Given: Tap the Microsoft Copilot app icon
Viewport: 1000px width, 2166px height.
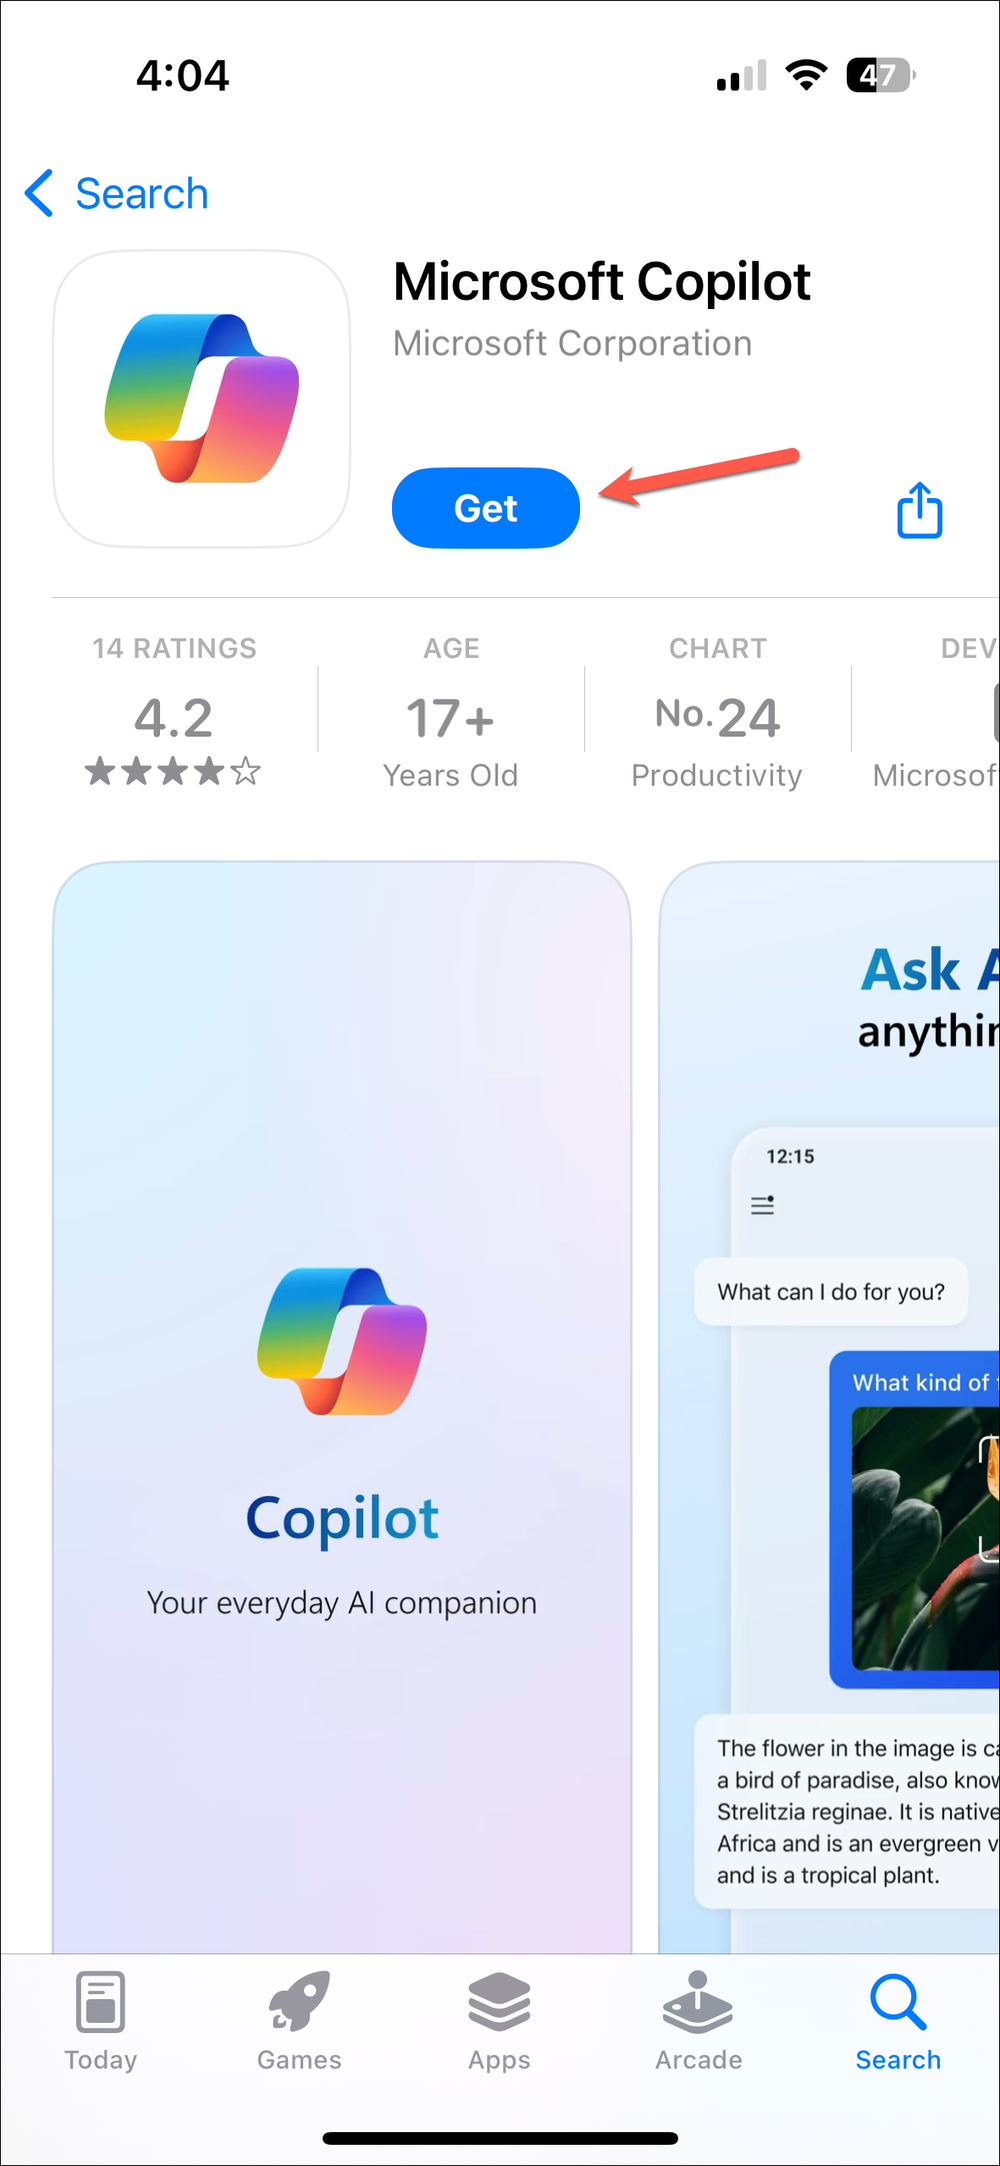Looking at the screenshot, I should click(x=200, y=397).
